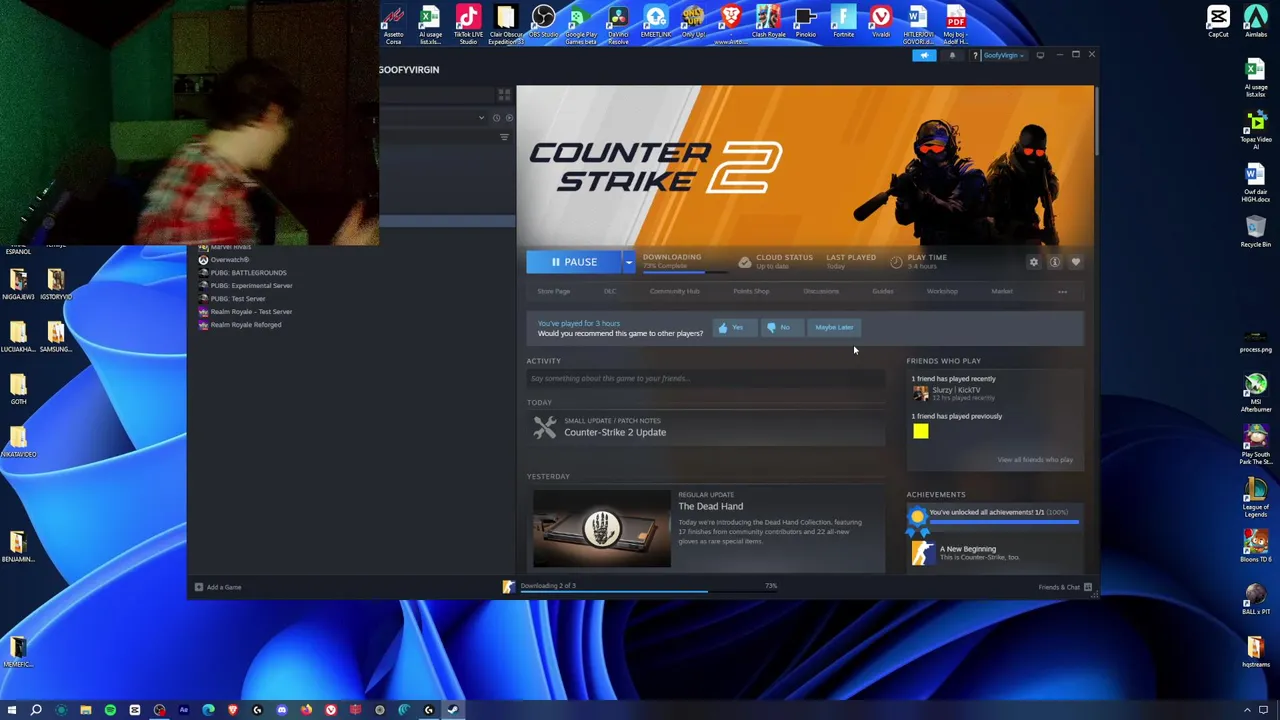Screen dimensions: 1280x720
Task: Open the Points Shop tab
Action: (x=751, y=291)
